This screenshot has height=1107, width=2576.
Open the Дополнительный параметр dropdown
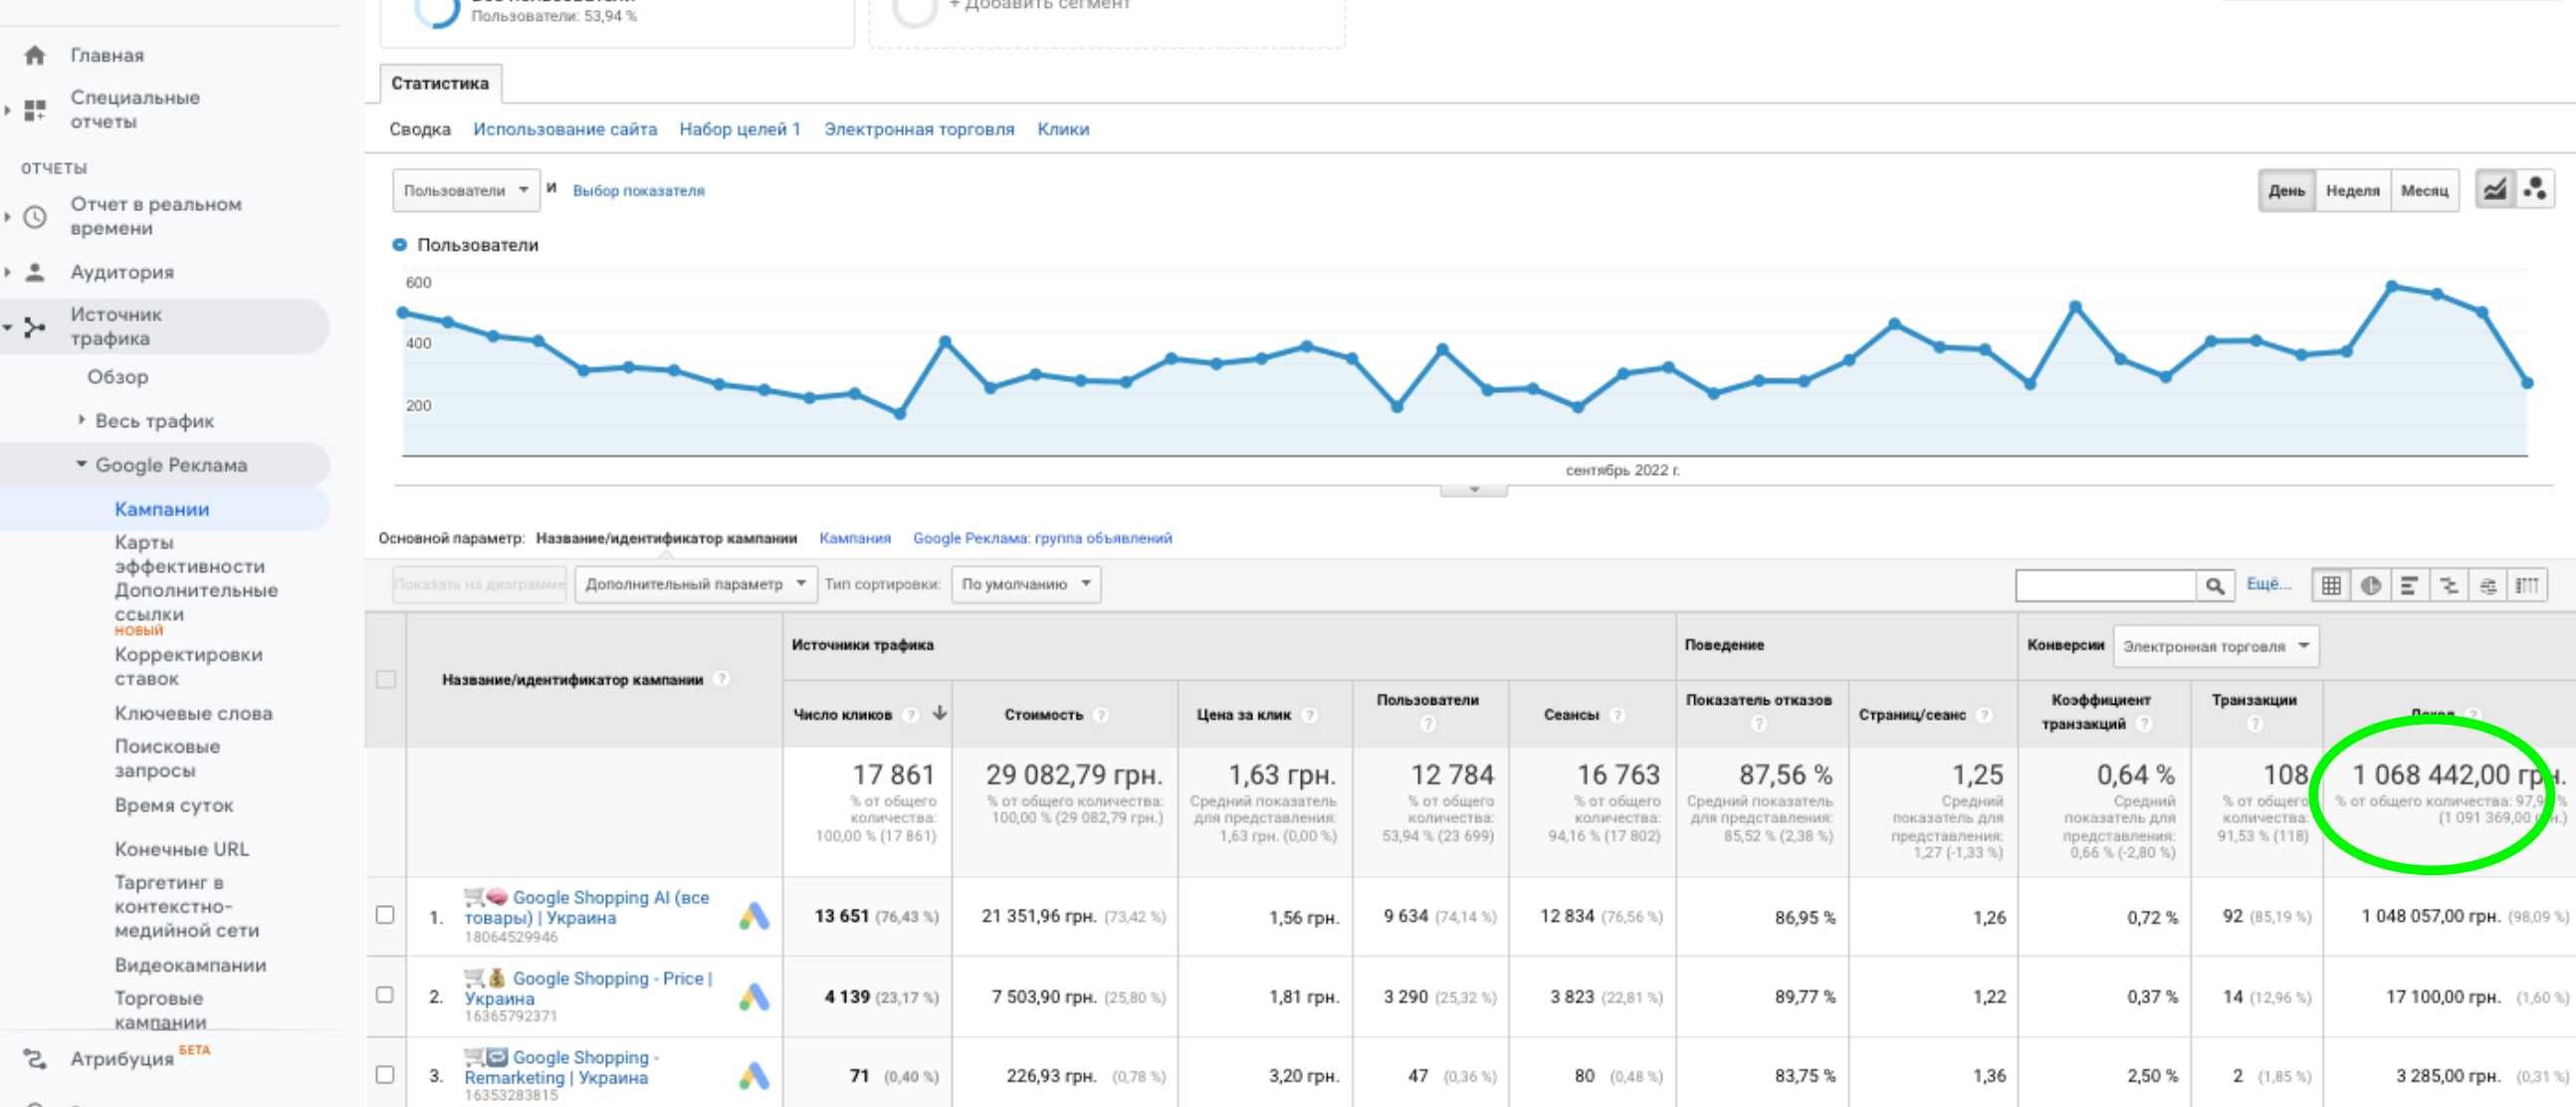(x=695, y=584)
